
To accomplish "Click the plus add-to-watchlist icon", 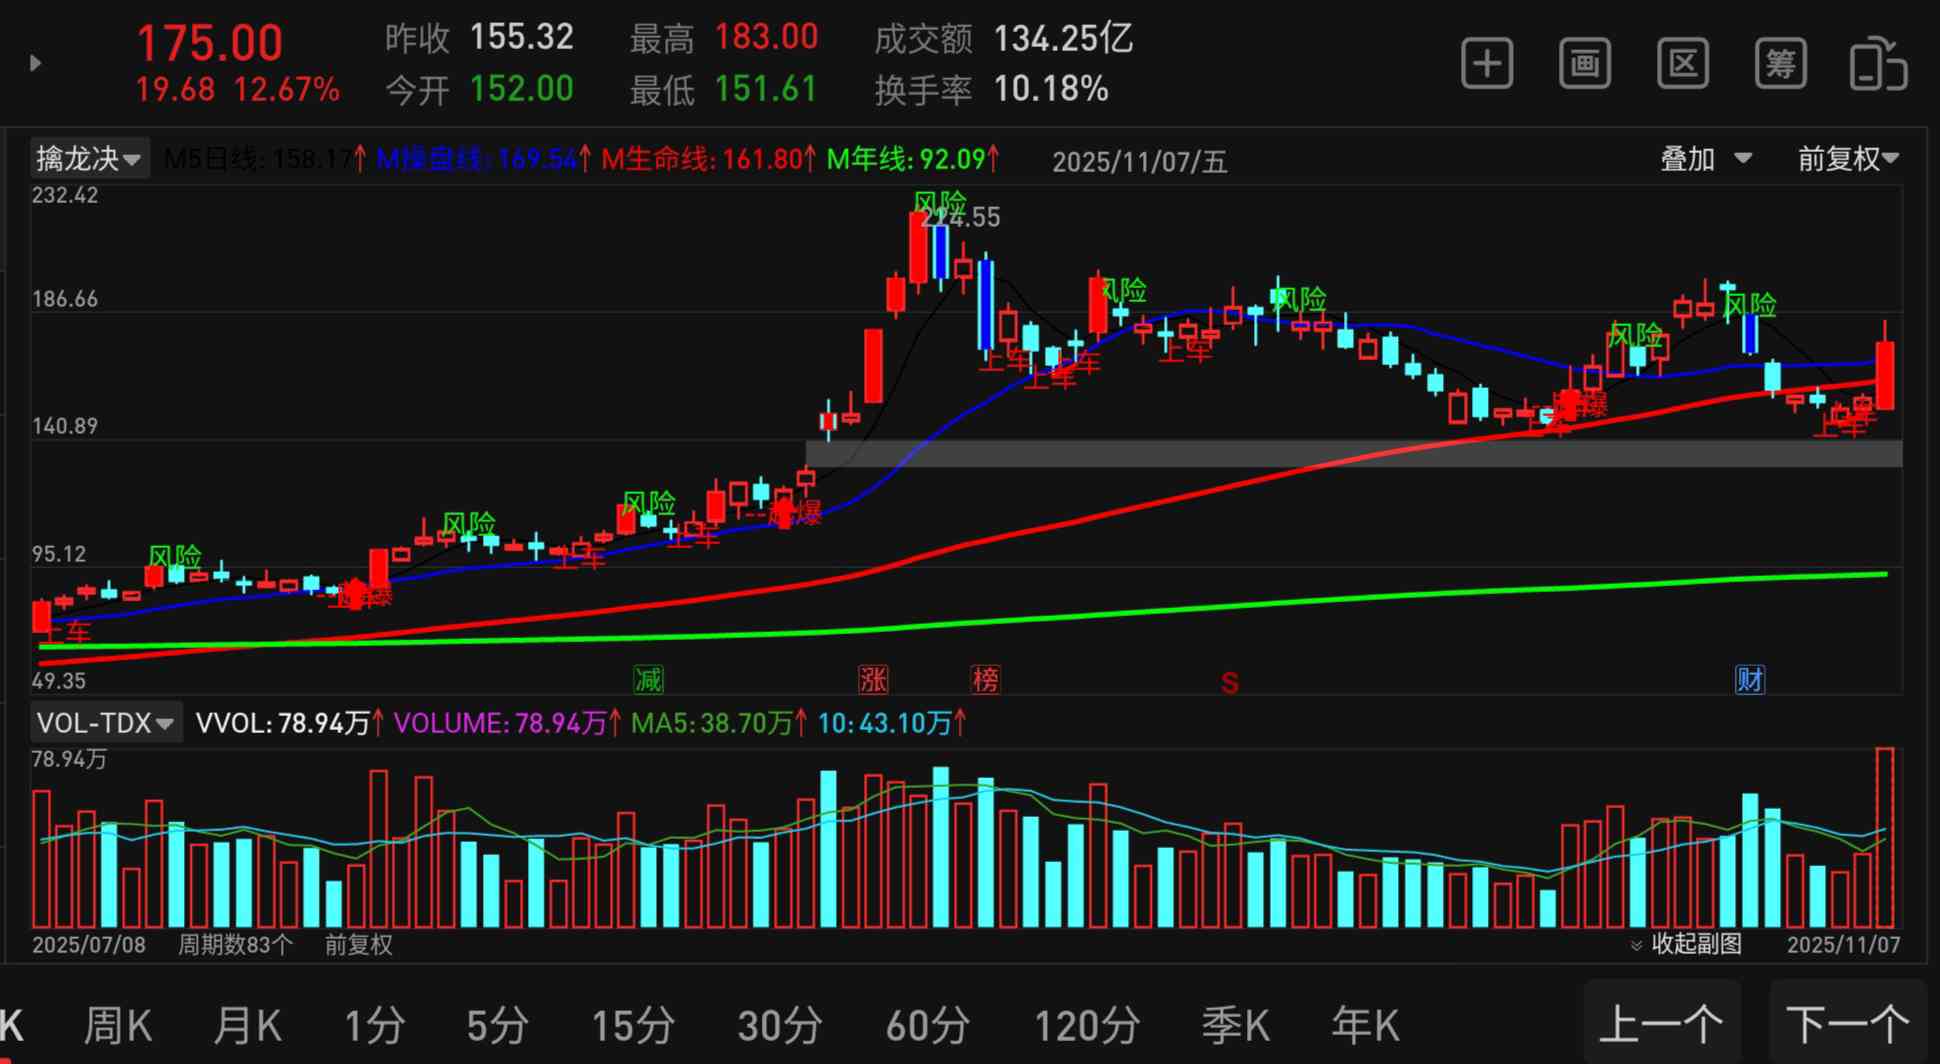I will point(1486,64).
